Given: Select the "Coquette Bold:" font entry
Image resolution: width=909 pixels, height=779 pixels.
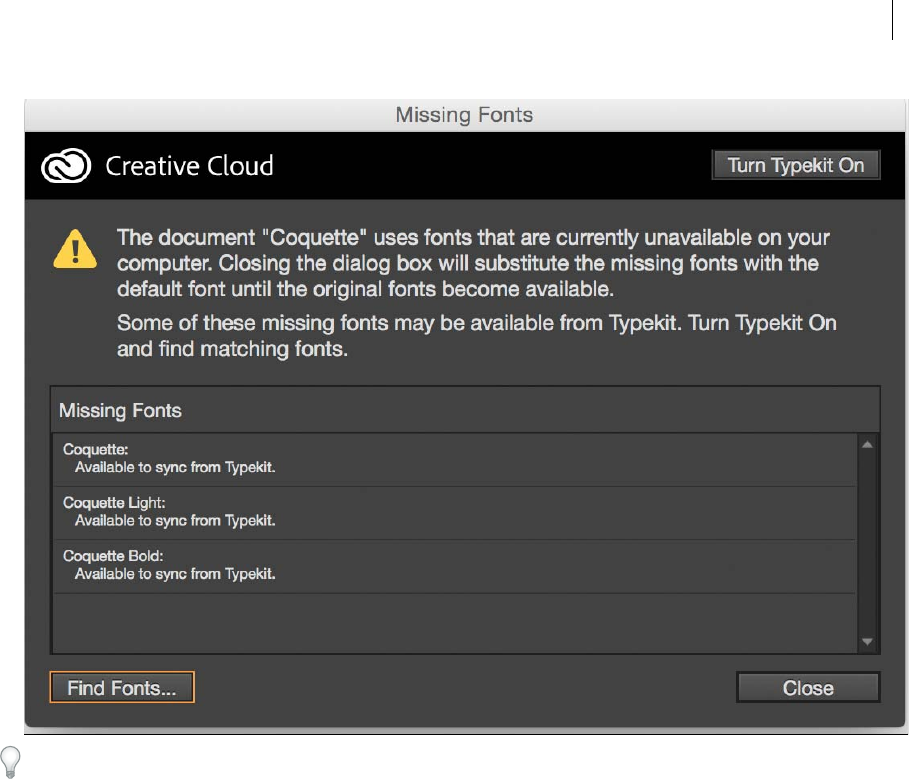Looking at the screenshot, I should point(454,566).
